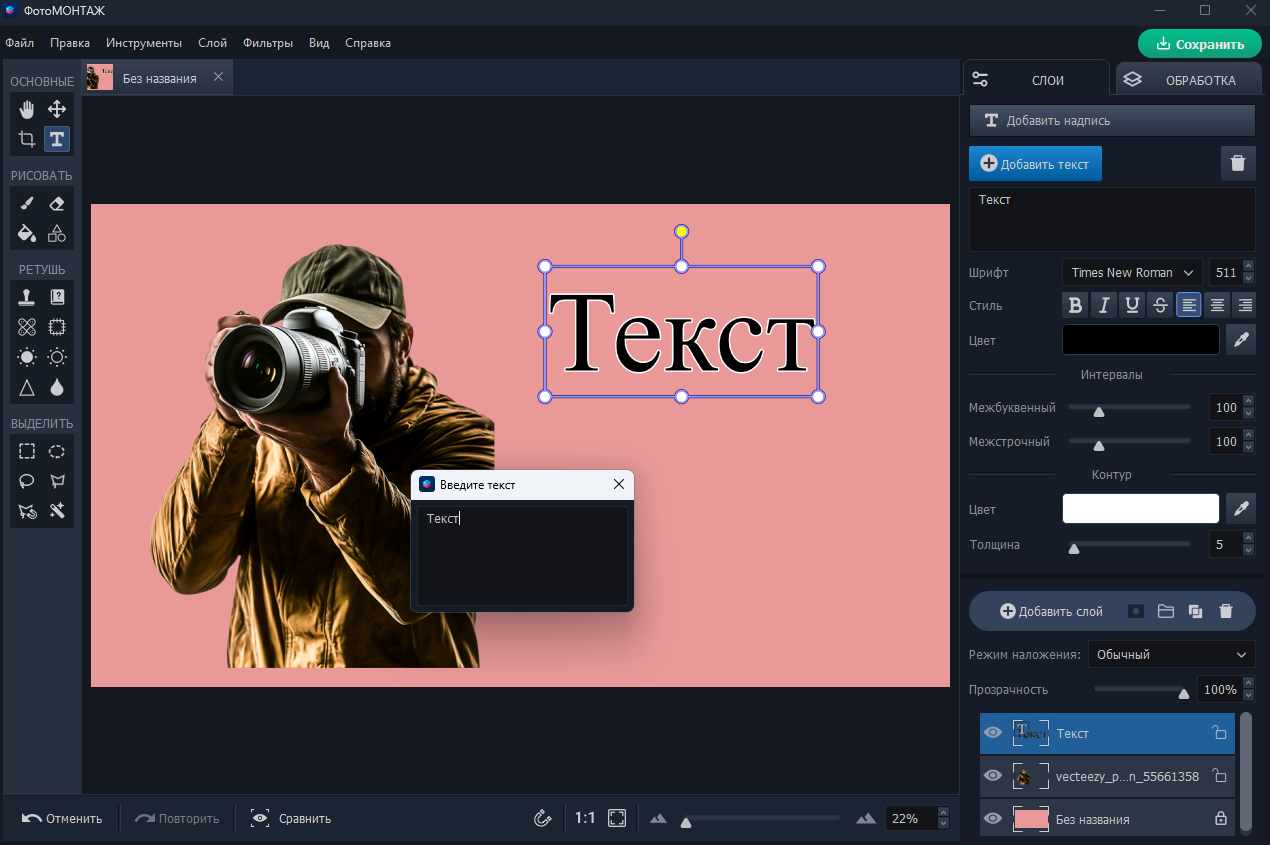Click the fit to screen icon

617,818
